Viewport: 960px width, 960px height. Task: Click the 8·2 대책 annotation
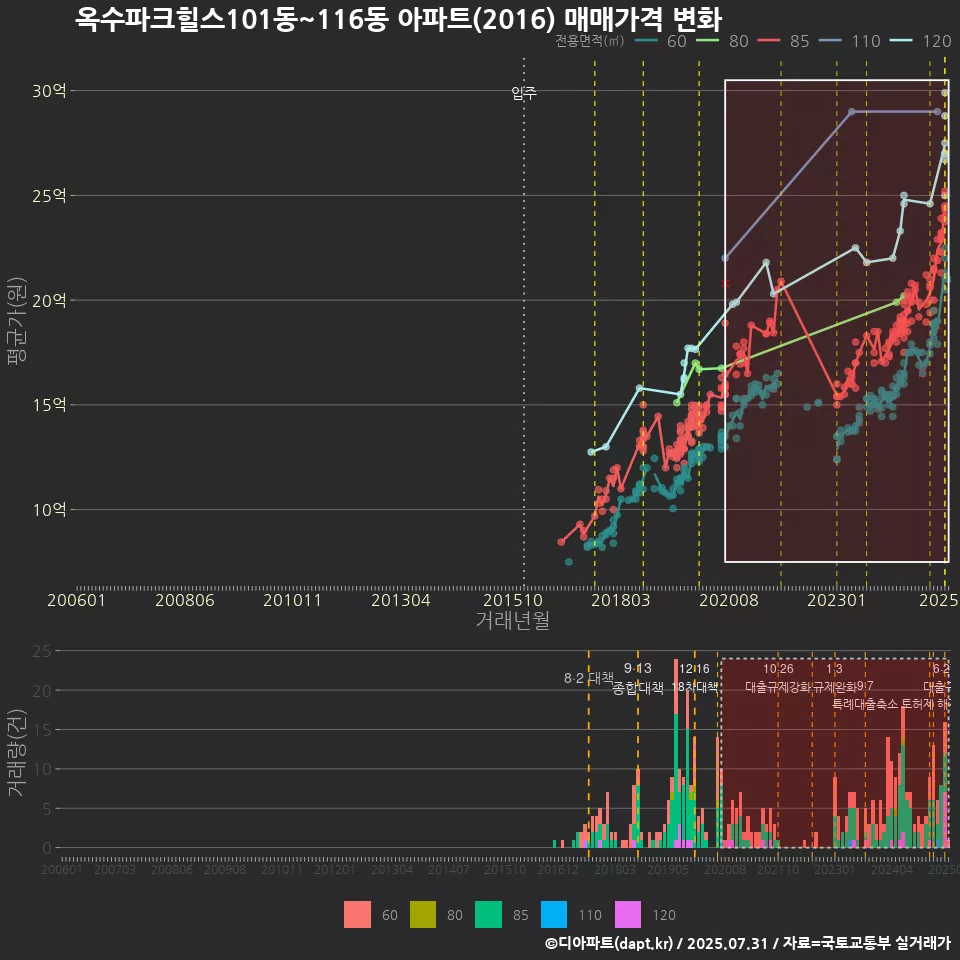click(588, 678)
